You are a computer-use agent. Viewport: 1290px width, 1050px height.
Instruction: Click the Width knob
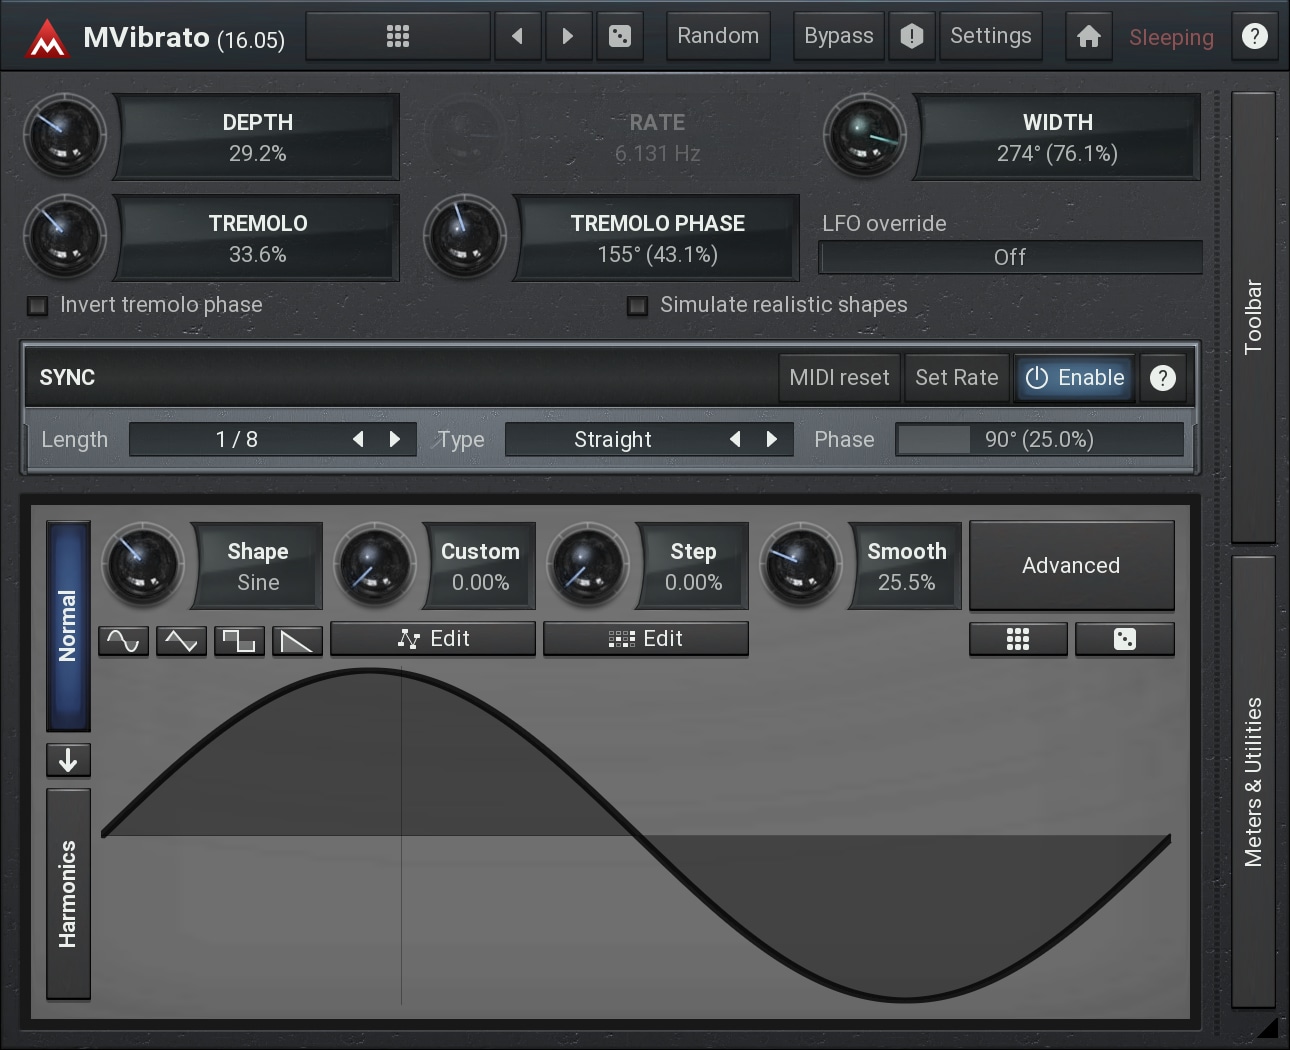click(865, 136)
